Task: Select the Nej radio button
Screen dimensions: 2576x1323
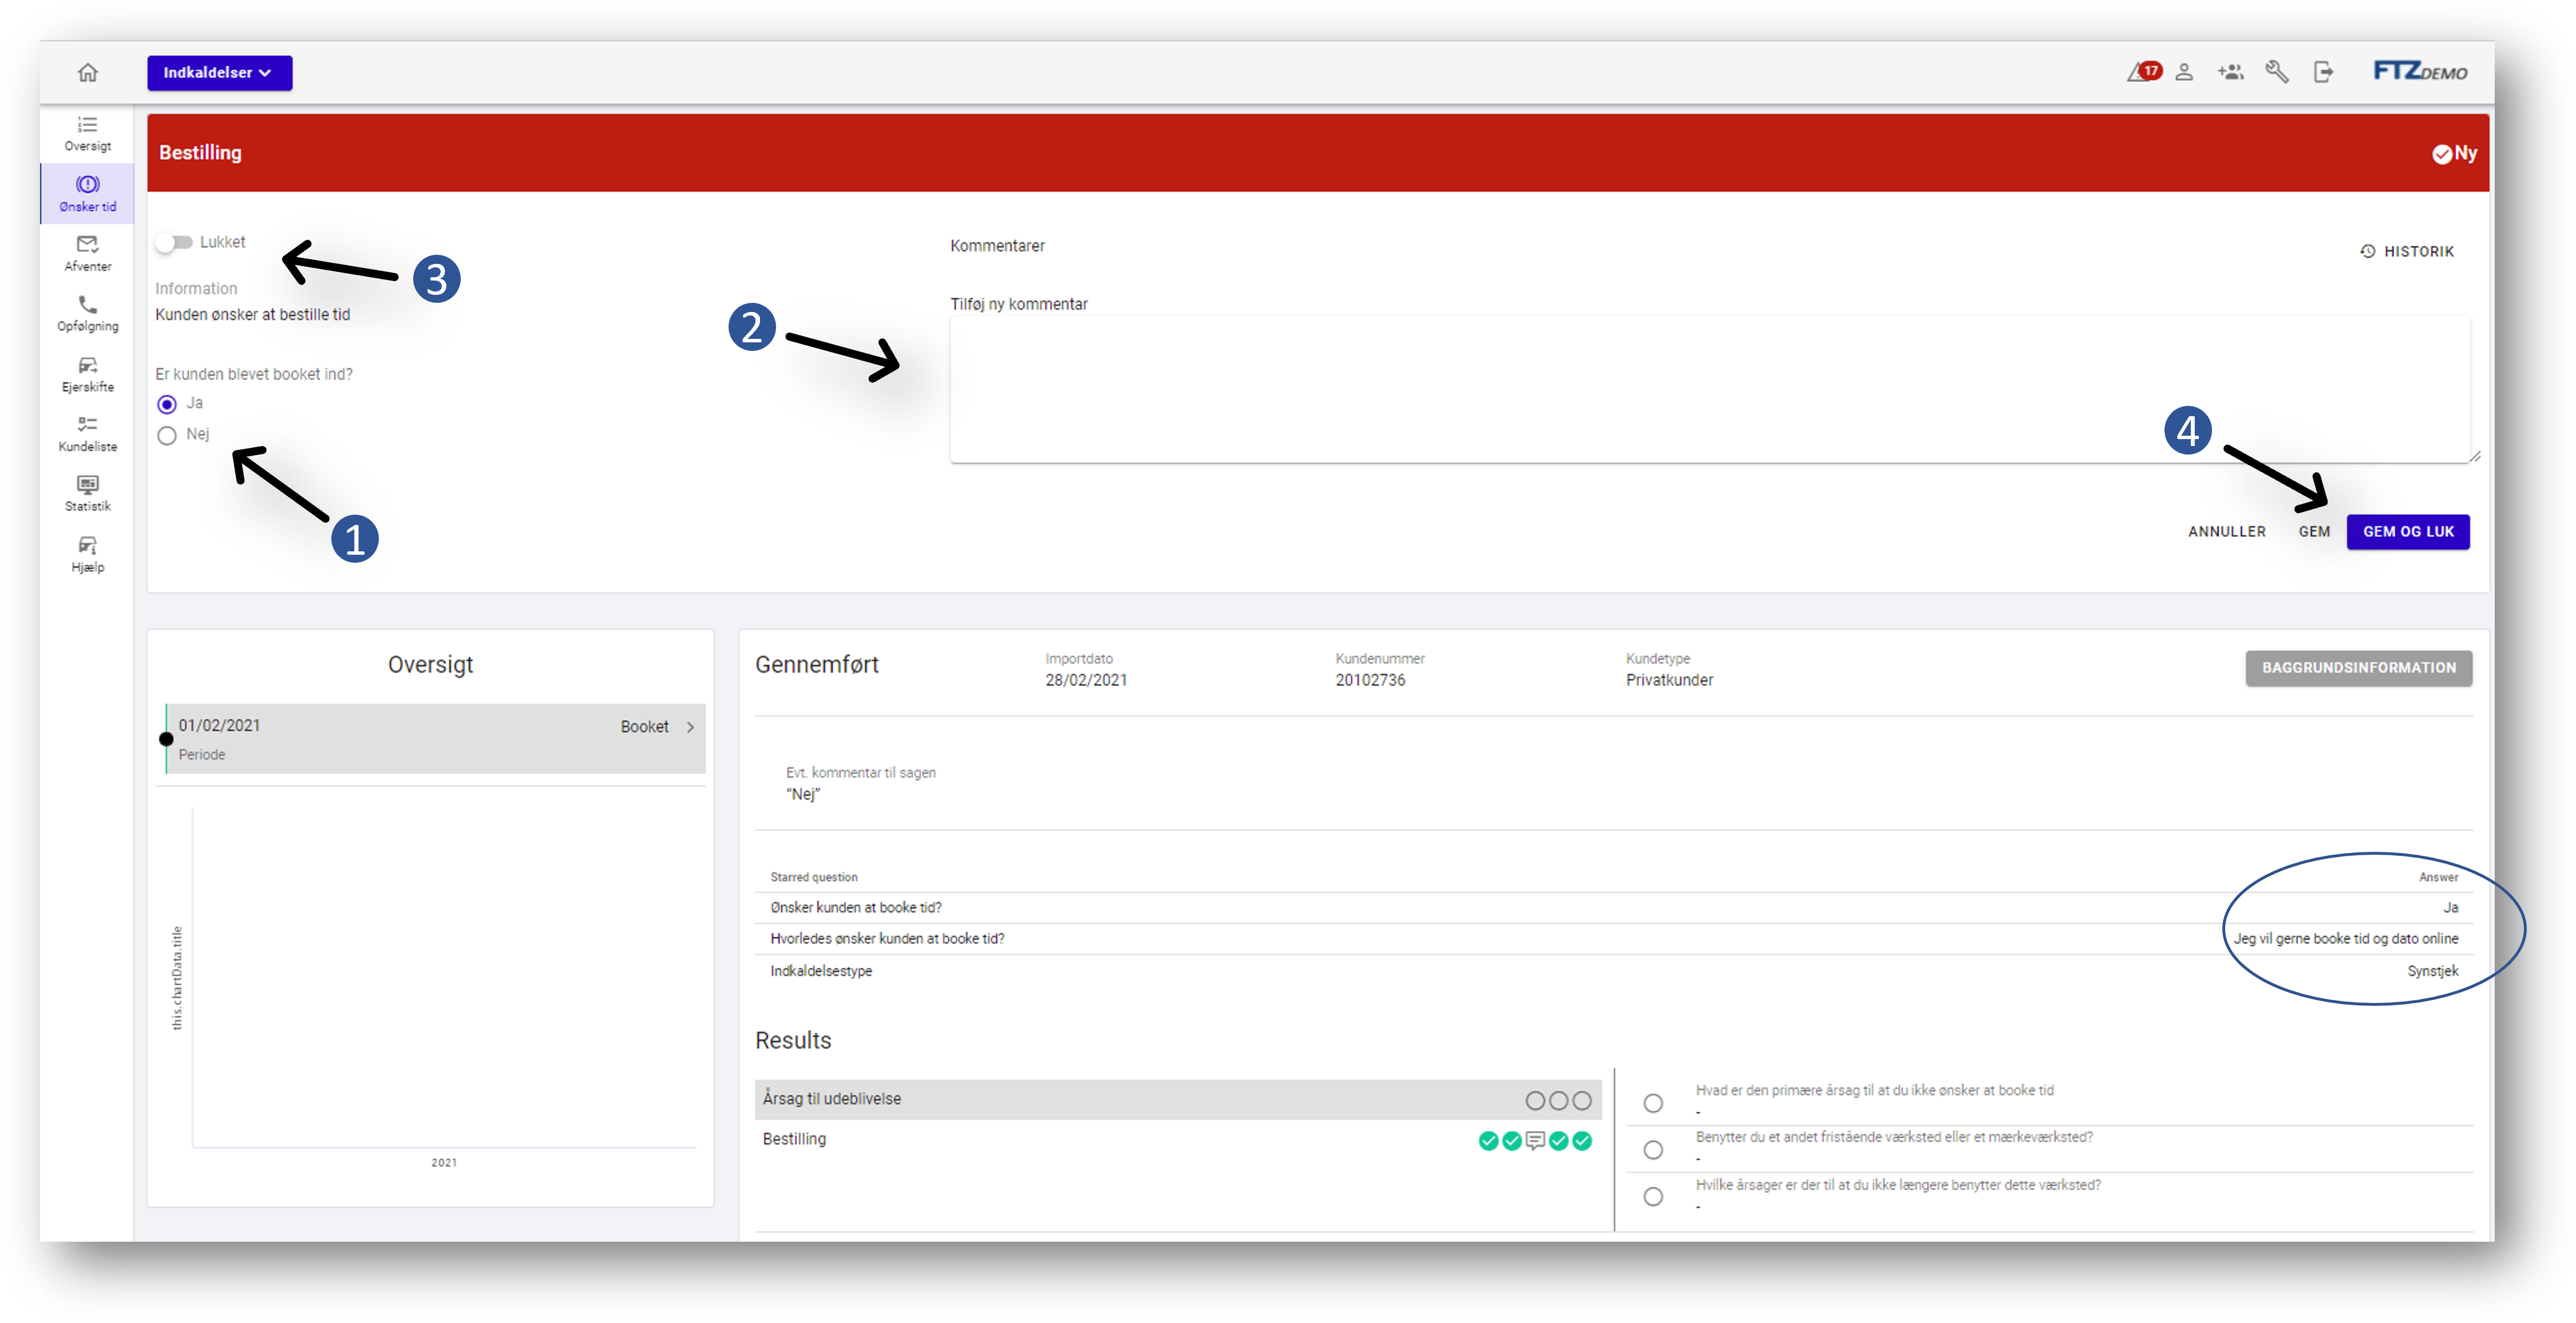Action: pos(167,435)
